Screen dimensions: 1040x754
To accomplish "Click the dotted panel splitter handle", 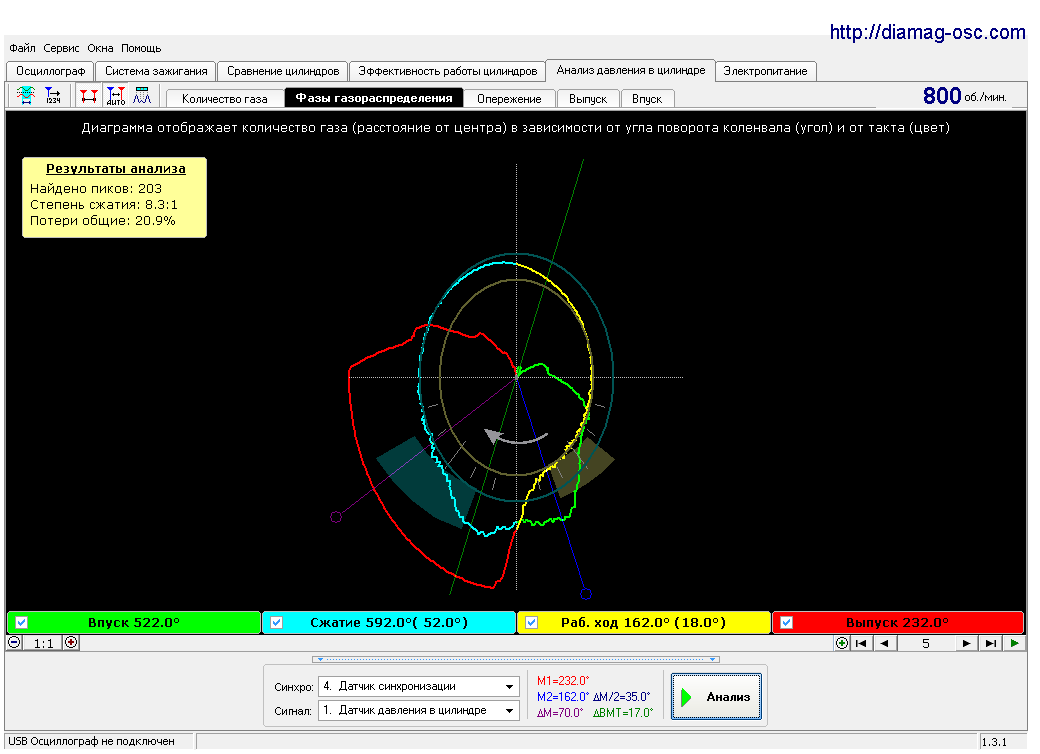I will coord(516,659).
